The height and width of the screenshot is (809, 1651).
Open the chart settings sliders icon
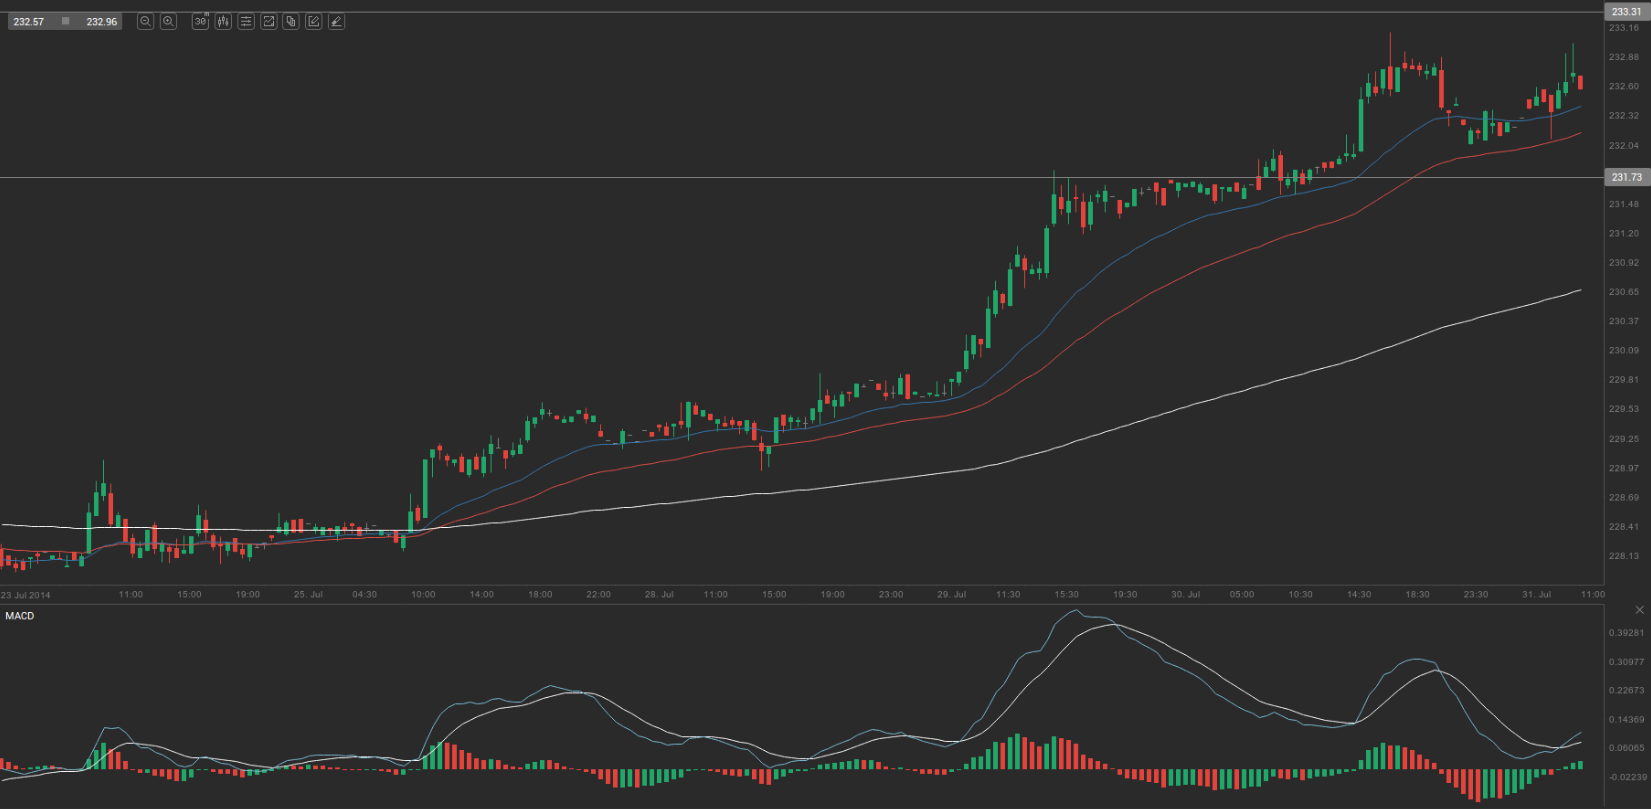[x=246, y=21]
